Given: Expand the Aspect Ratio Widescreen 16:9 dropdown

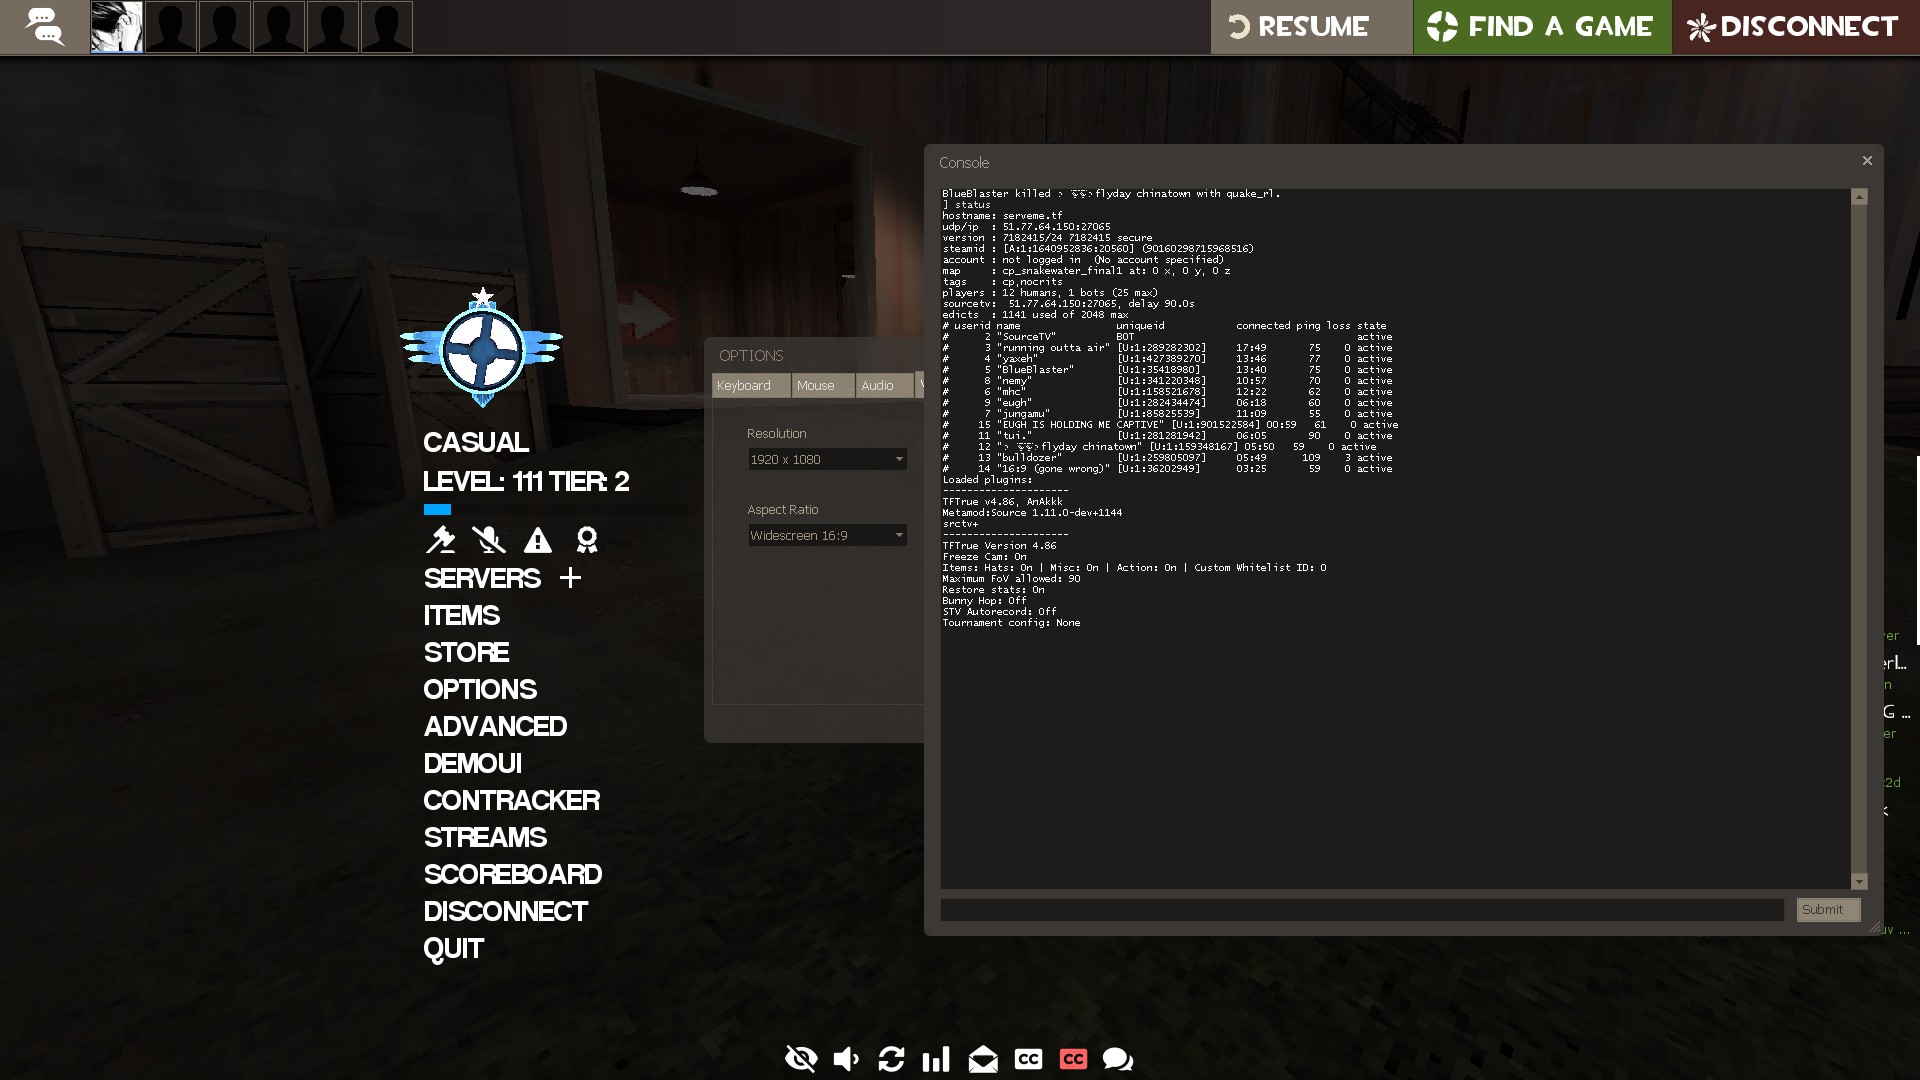Looking at the screenshot, I should (827, 535).
